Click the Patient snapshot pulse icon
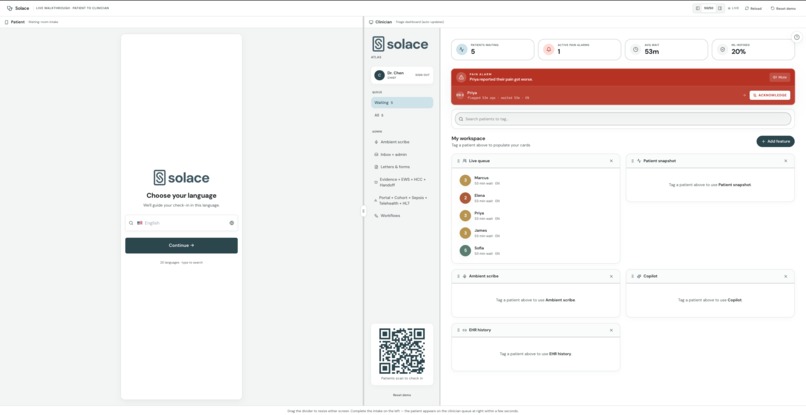Screen dimensions: 806x415 tap(639, 161)
